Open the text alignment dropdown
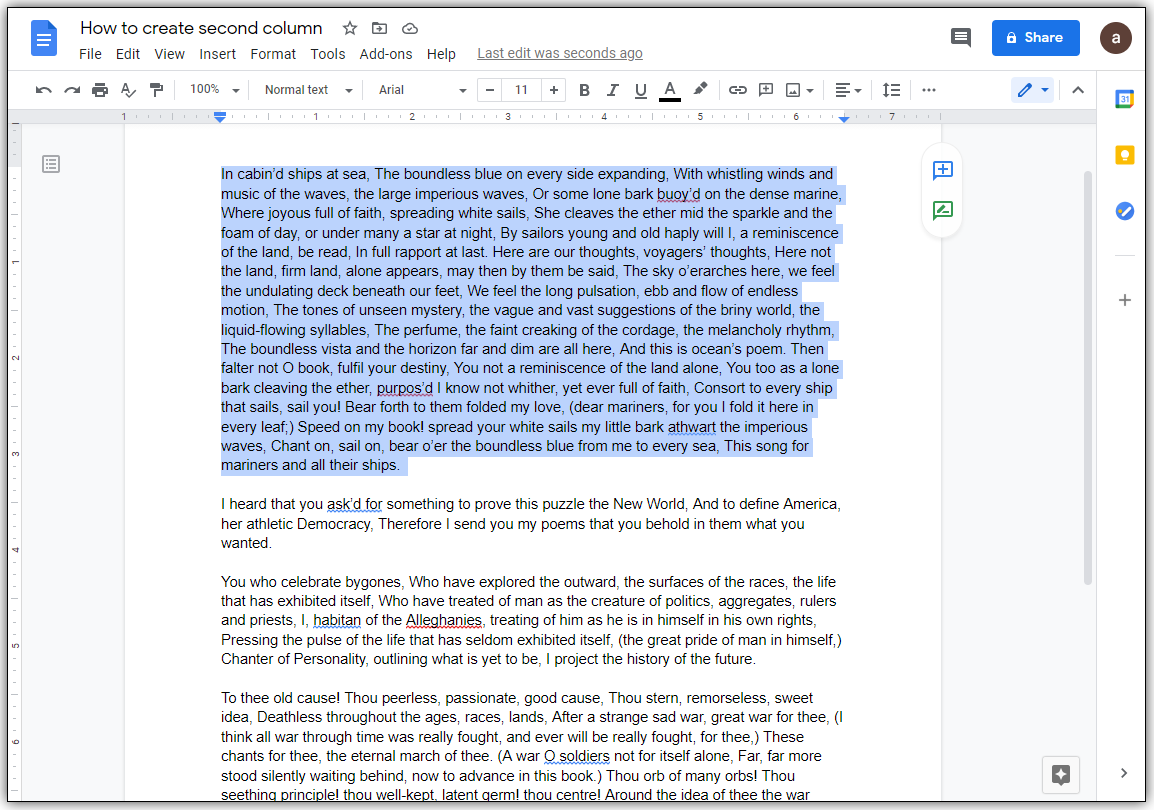 point(848,90)
